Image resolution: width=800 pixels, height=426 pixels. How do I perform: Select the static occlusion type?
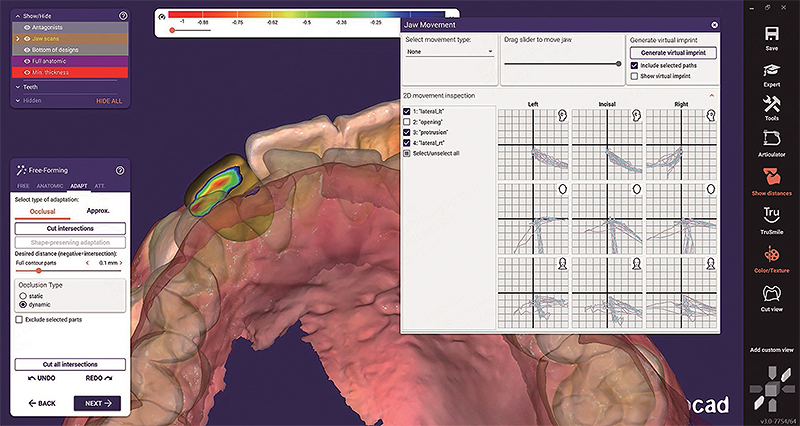(x=23, y=296)
